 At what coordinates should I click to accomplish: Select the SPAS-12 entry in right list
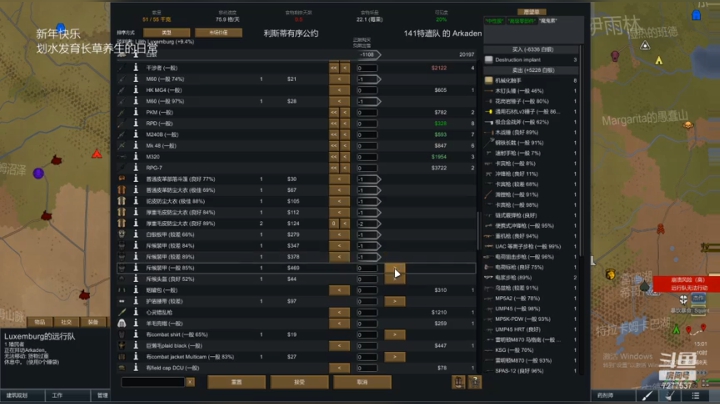(x=532, y=371)
